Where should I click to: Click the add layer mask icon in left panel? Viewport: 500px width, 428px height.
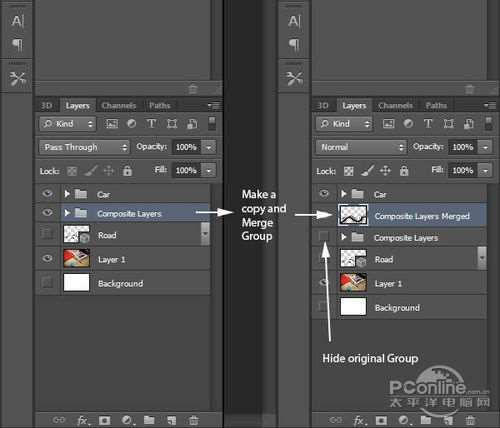point(104,420)
